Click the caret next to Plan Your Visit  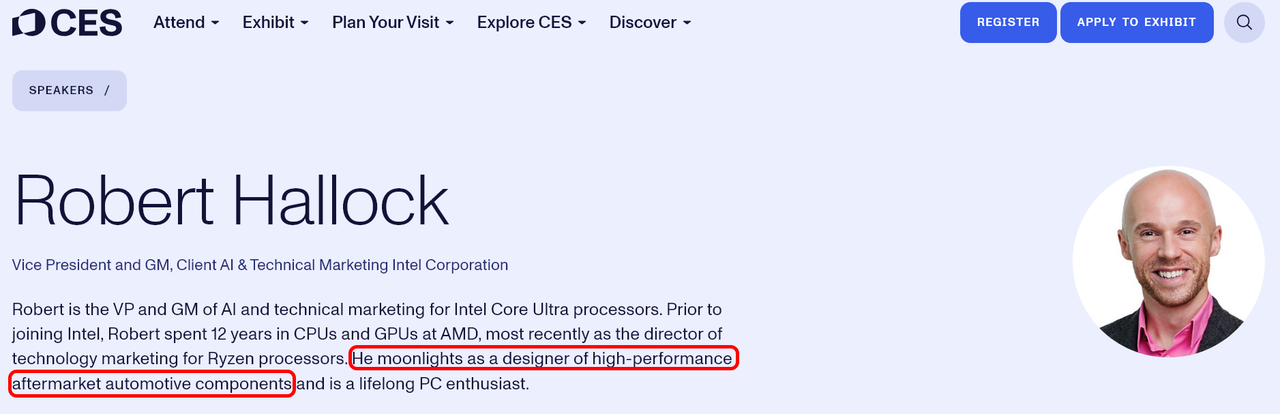click(x=449, y=23)
